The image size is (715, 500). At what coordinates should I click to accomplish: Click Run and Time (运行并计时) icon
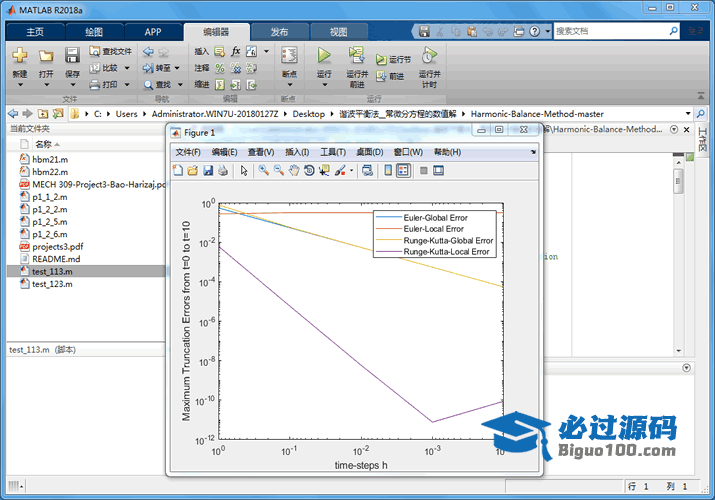[x=429, y=56]
